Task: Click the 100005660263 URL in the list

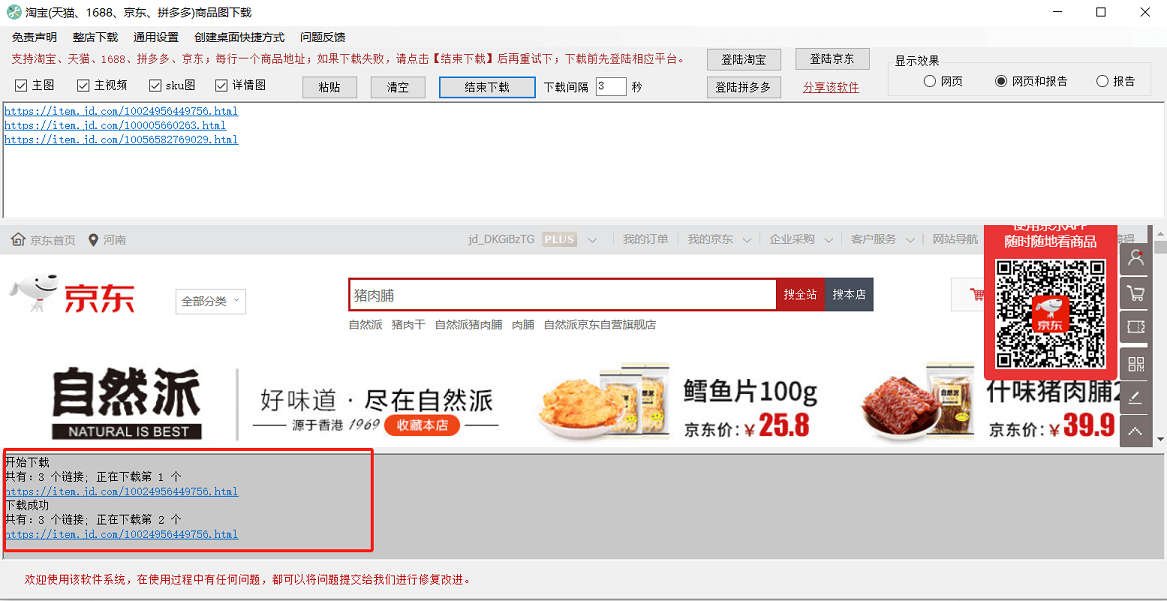Action: coord(115,126)
